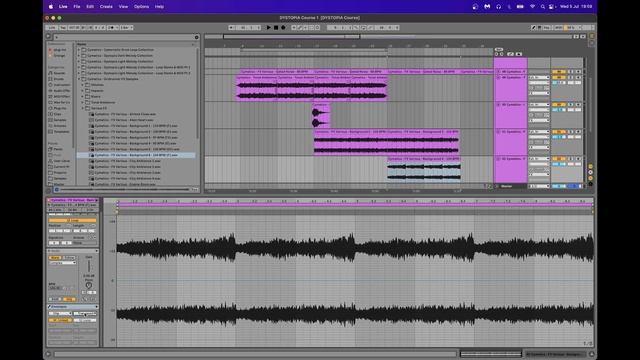Select the Master track header
This screenshot has height=360, width=640.
click(511, 186)
